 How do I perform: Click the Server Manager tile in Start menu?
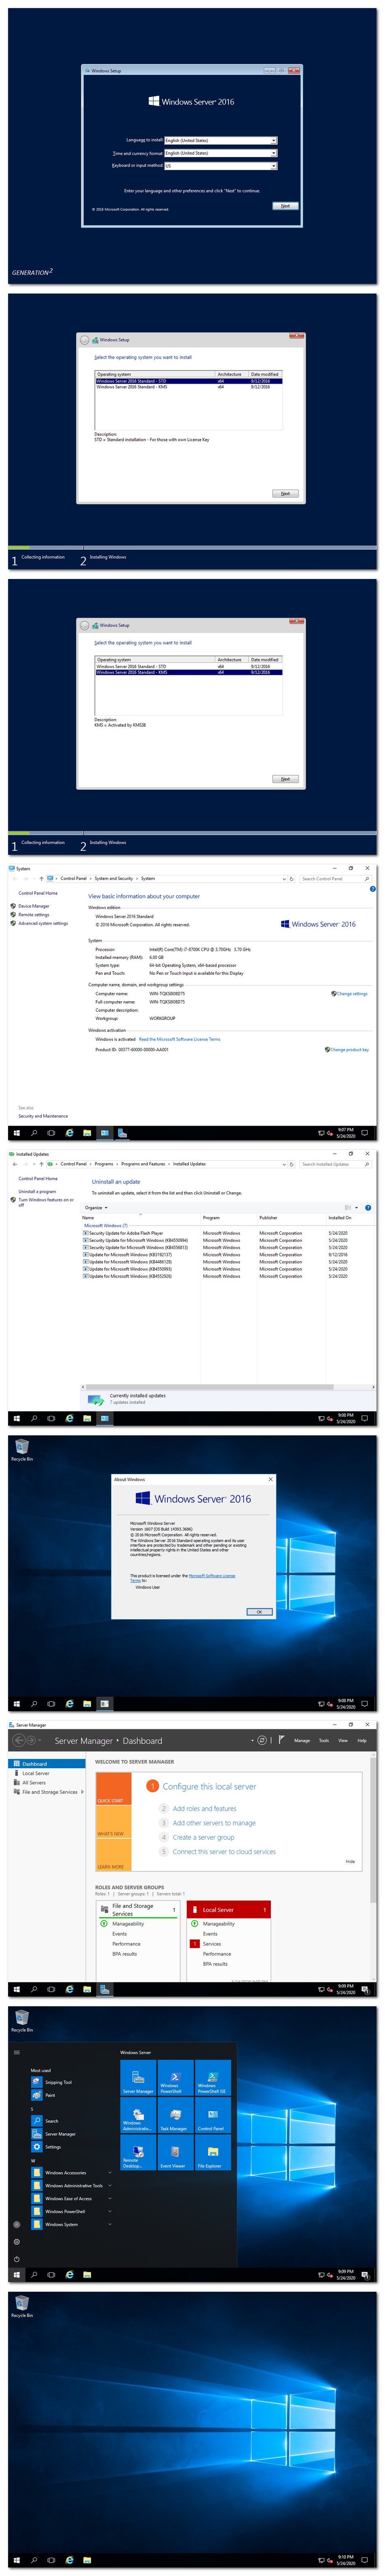tap(138, 2077)
